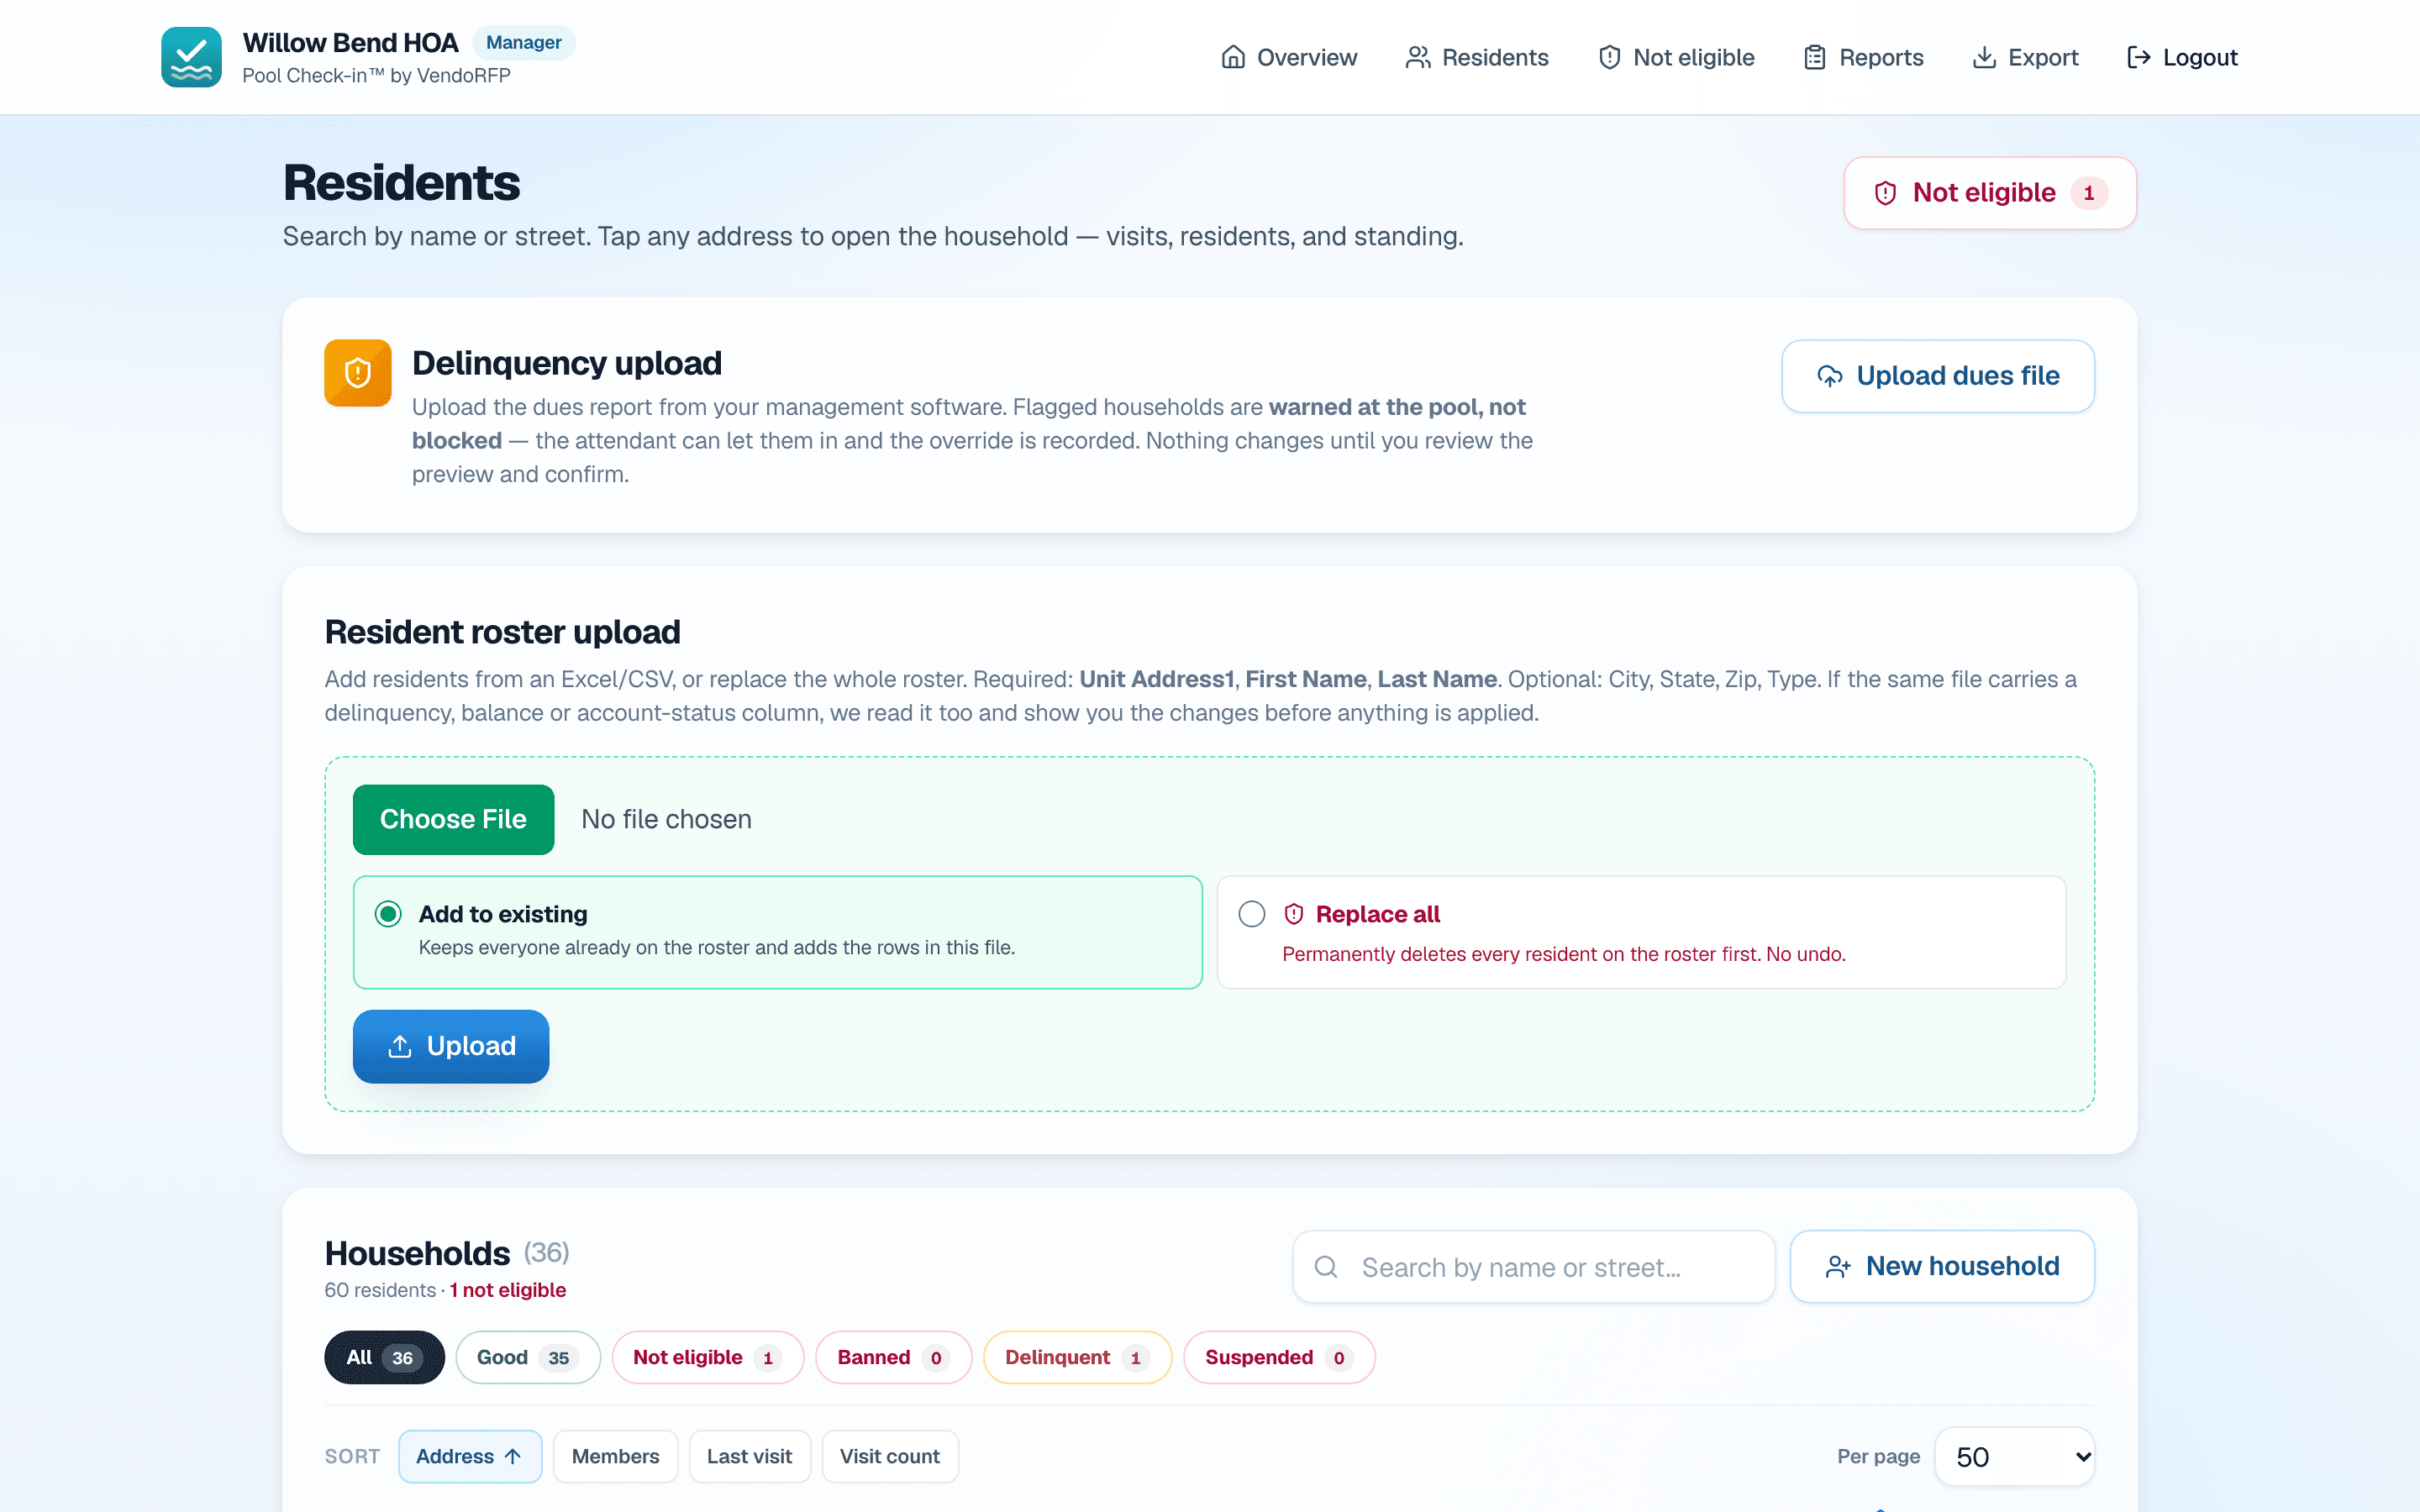Viewport: 2420px width, 1512px height.
Task: Open the Per page dropdown
Action: pyautogui.click(x=2015, y=1457)
